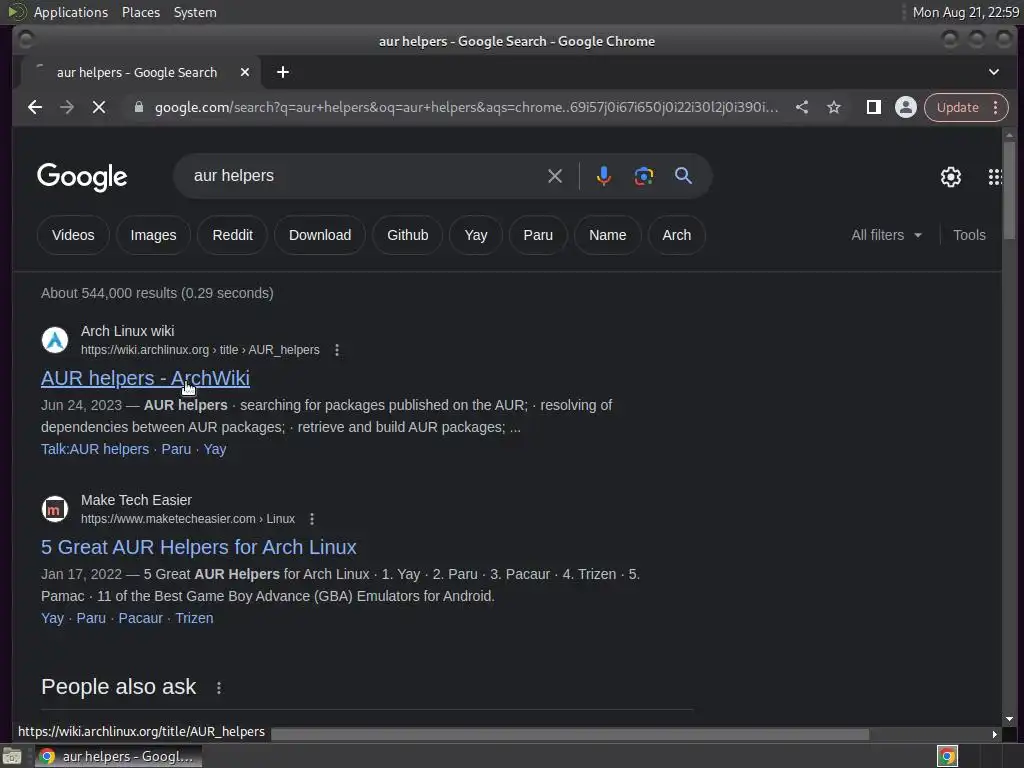Filter results by Videos
Viewport: 1024px width, 768px height.
point(73,235)
